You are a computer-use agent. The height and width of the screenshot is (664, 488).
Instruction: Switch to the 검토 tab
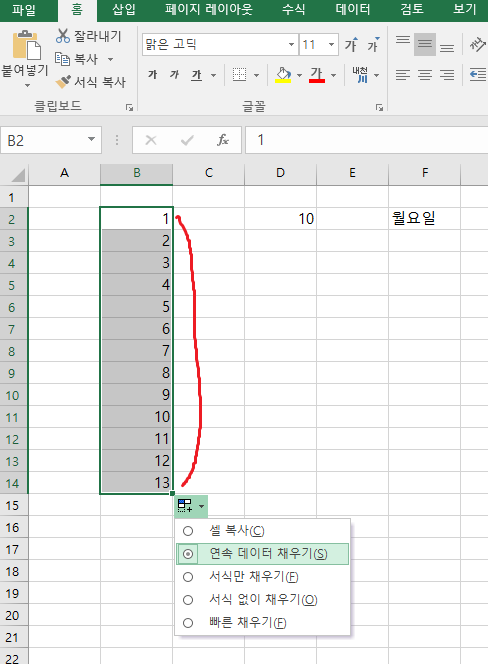[x=412, y=9]
